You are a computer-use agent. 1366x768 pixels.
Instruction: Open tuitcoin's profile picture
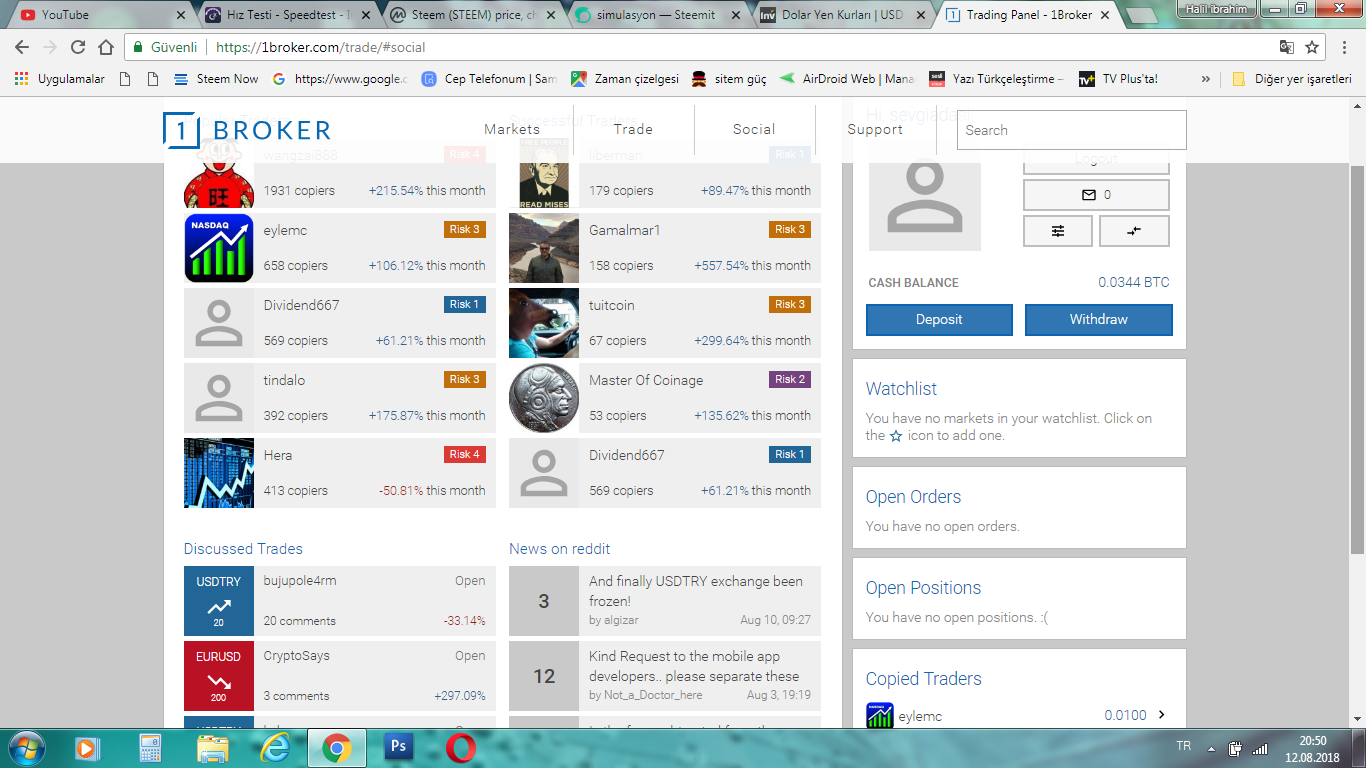click(x=544, y=323)
